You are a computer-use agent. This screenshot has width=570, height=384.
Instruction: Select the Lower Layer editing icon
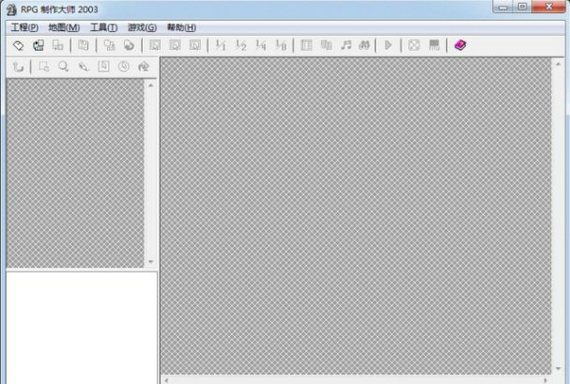point(155,45)
